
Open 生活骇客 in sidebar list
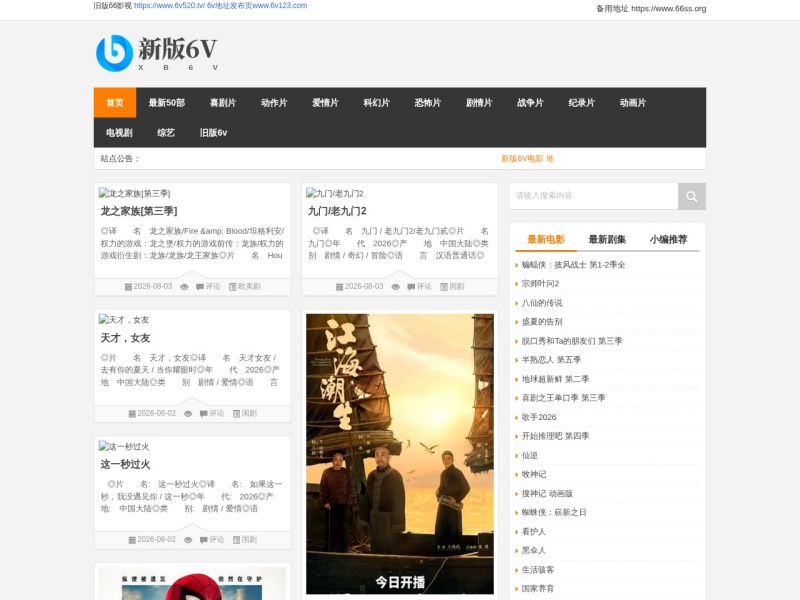click(x=538, y=570)
